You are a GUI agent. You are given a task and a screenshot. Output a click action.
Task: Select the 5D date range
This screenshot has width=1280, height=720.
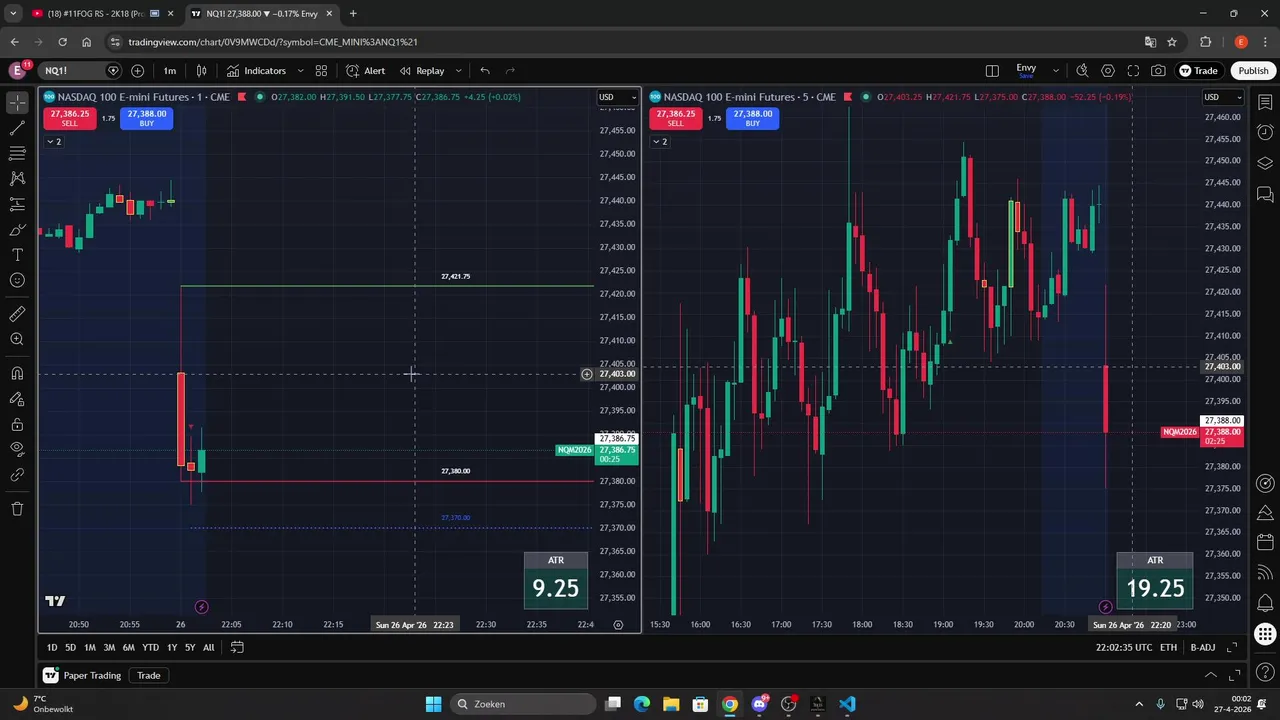[x=71, y=648]
